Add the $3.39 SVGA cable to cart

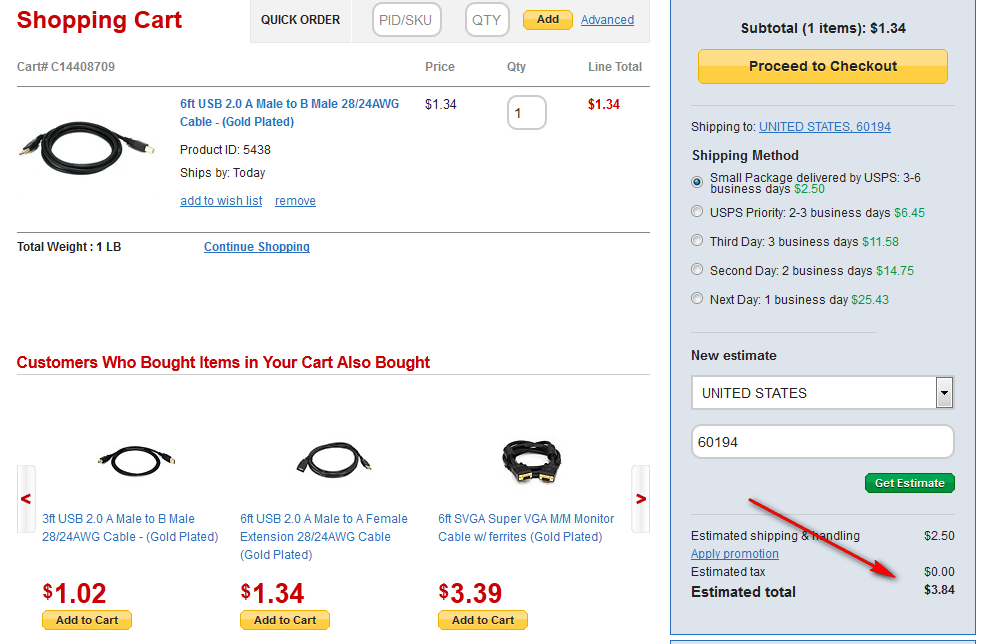coord(483,620)
